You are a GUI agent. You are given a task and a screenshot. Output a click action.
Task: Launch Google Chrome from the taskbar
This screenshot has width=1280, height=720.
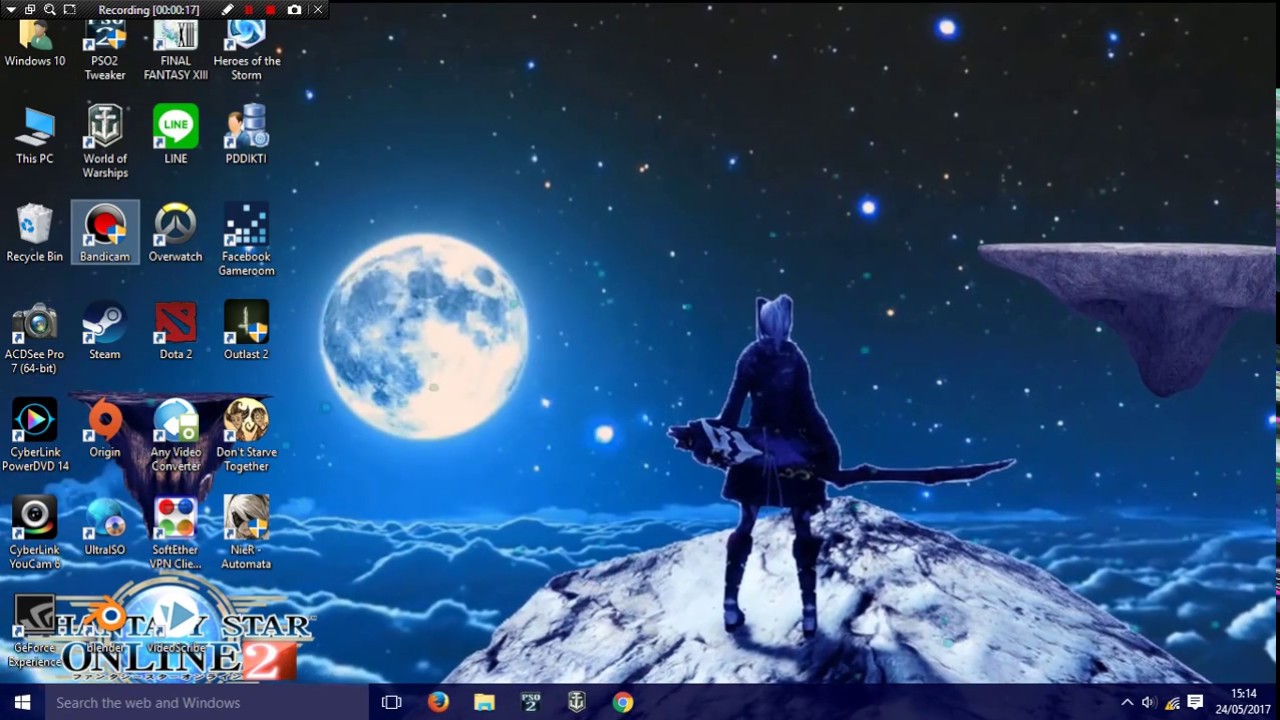pyautogui.click(x=623, y=702)
